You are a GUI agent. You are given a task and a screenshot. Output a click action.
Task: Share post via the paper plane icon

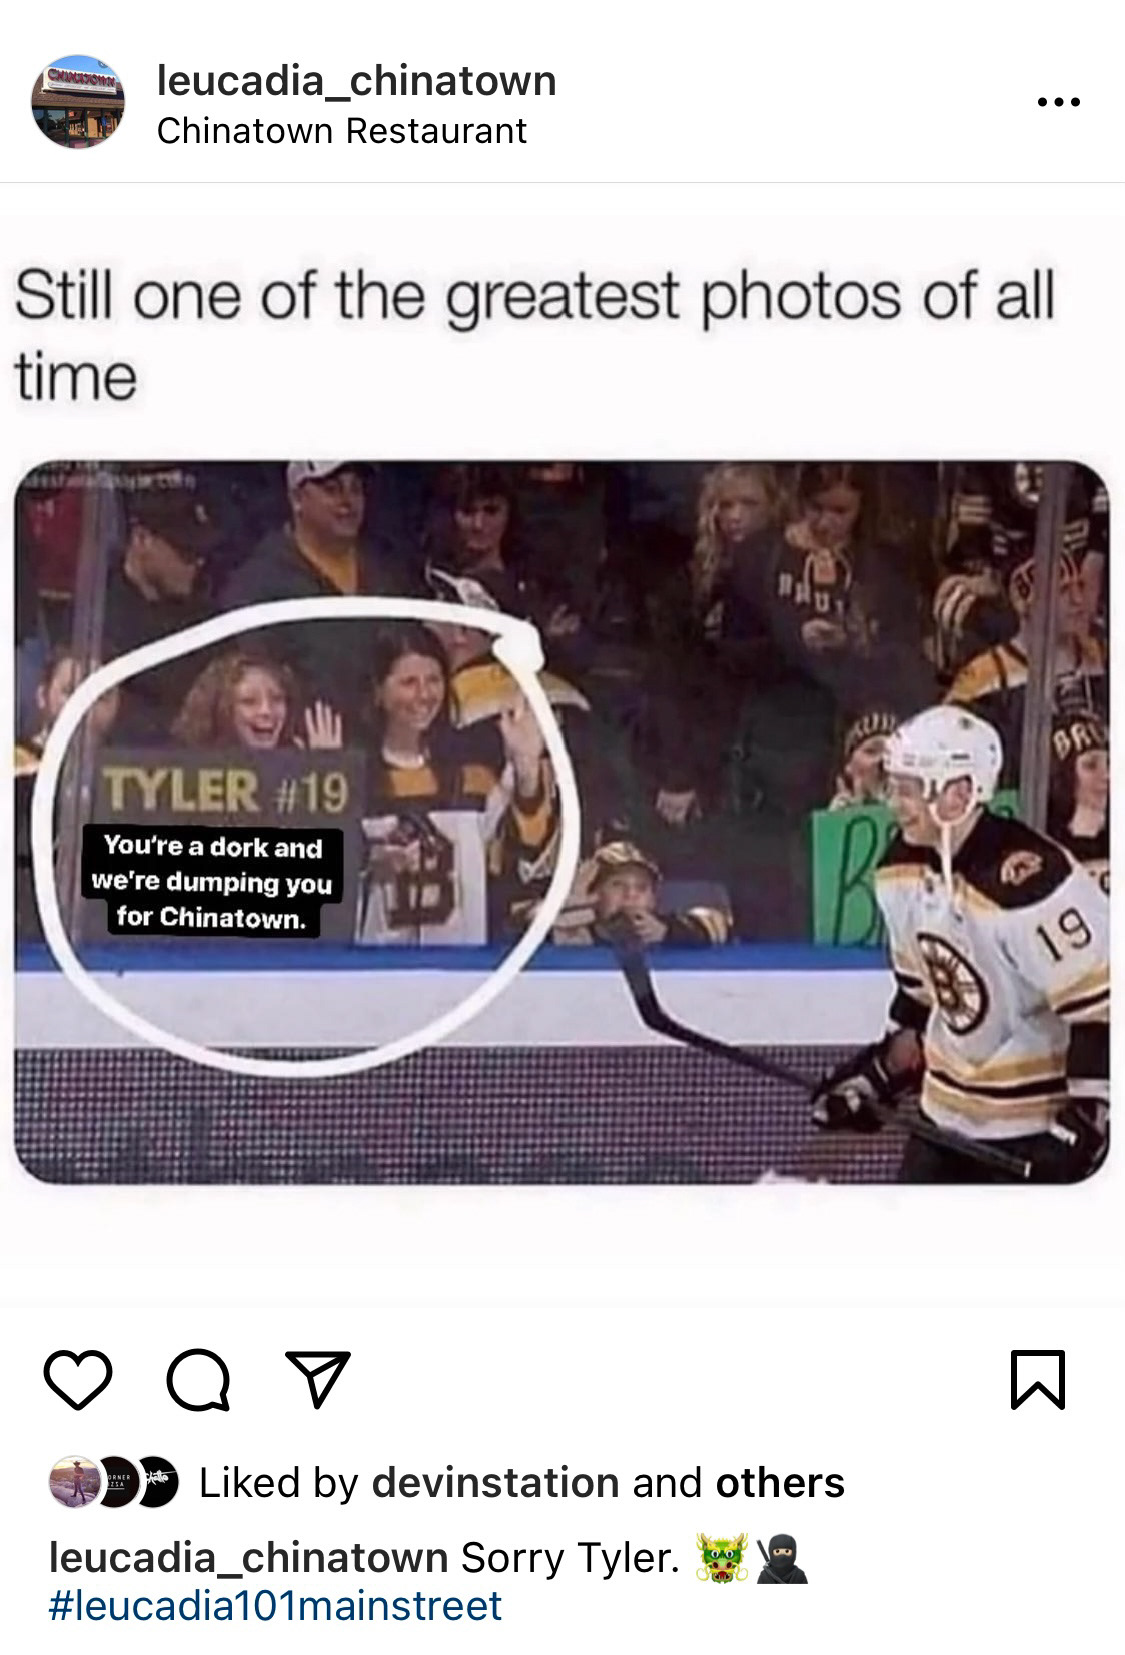coord(318,1379)
